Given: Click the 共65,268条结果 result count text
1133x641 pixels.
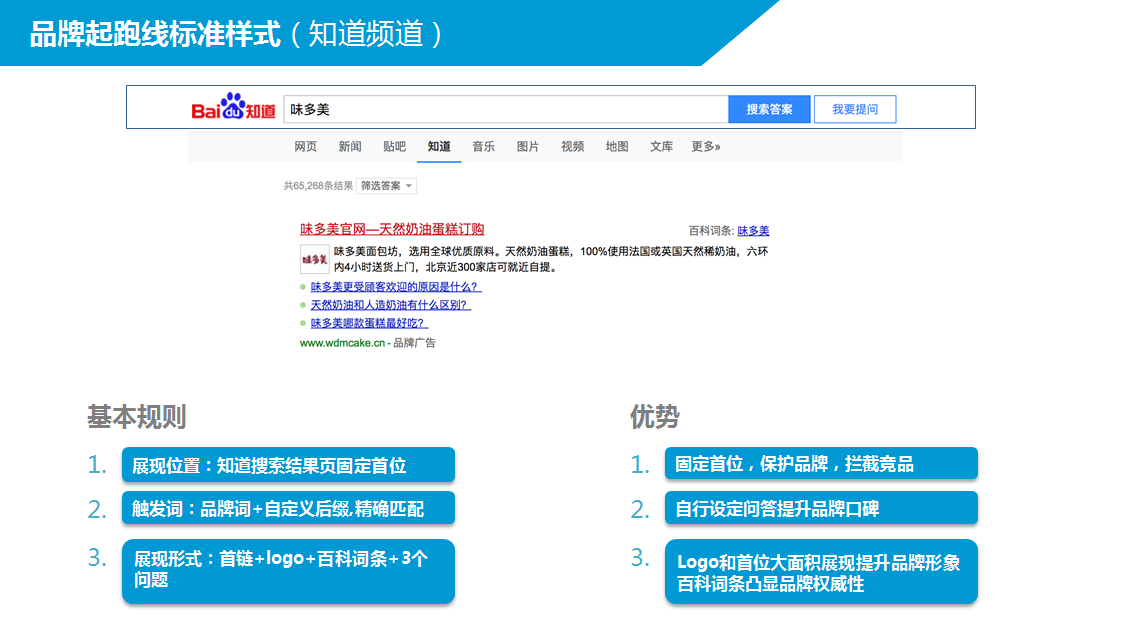Looking at the screenshot, I should pos(318,186).
